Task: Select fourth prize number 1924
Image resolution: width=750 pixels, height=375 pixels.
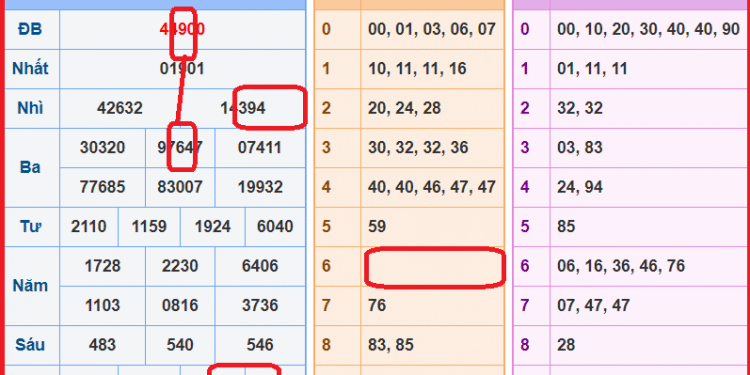Action: [213, 226]
